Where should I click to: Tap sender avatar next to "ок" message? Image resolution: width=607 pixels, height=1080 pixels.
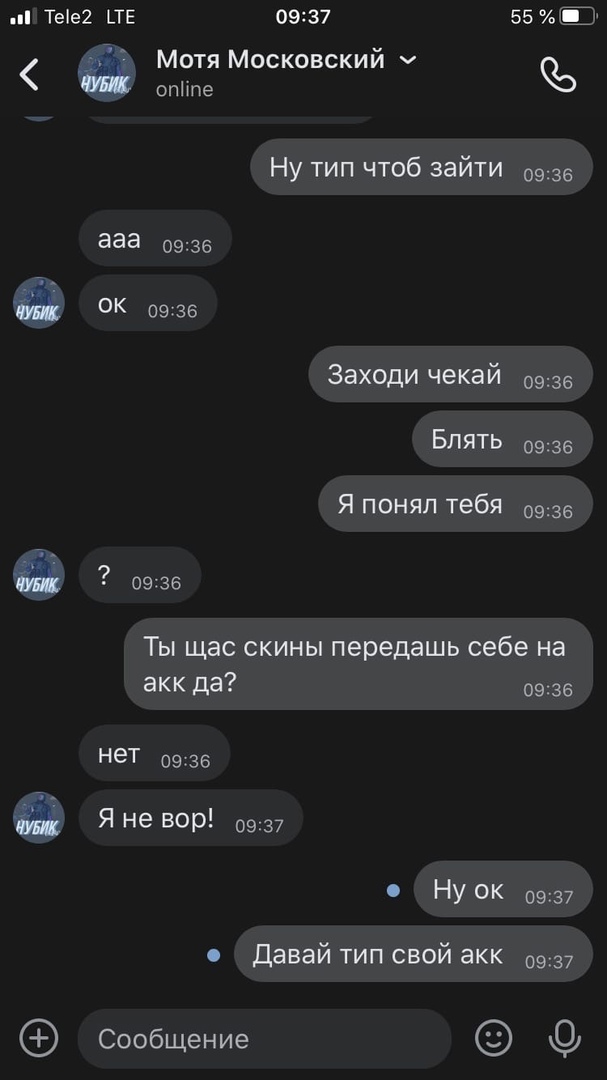point(39,303)
